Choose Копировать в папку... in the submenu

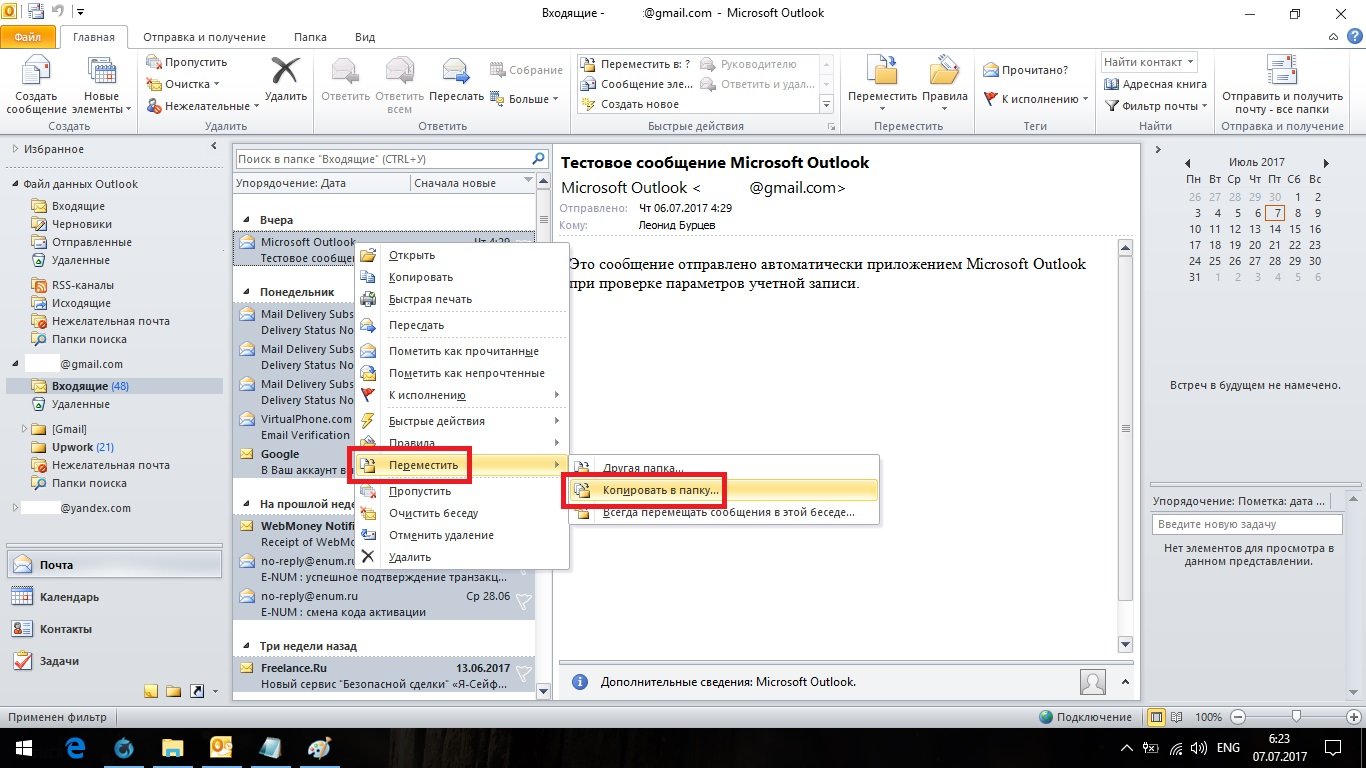pyautogui.click(x=723, y=490)
